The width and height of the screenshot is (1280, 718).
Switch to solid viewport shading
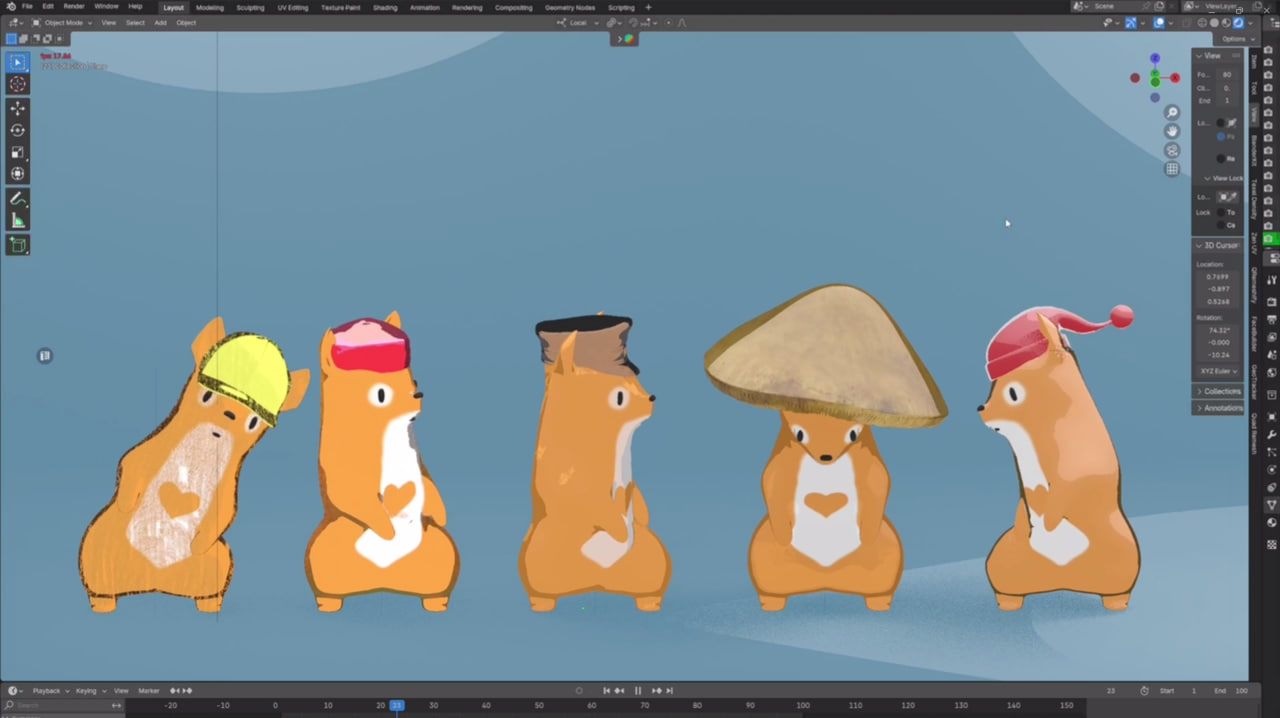click(1215, 22)
